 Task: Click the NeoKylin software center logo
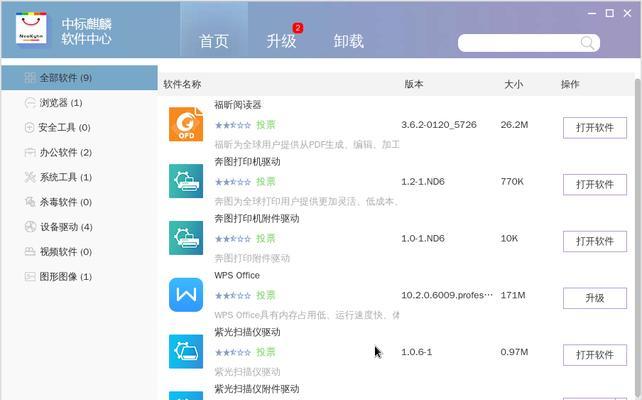pos(31,28)
